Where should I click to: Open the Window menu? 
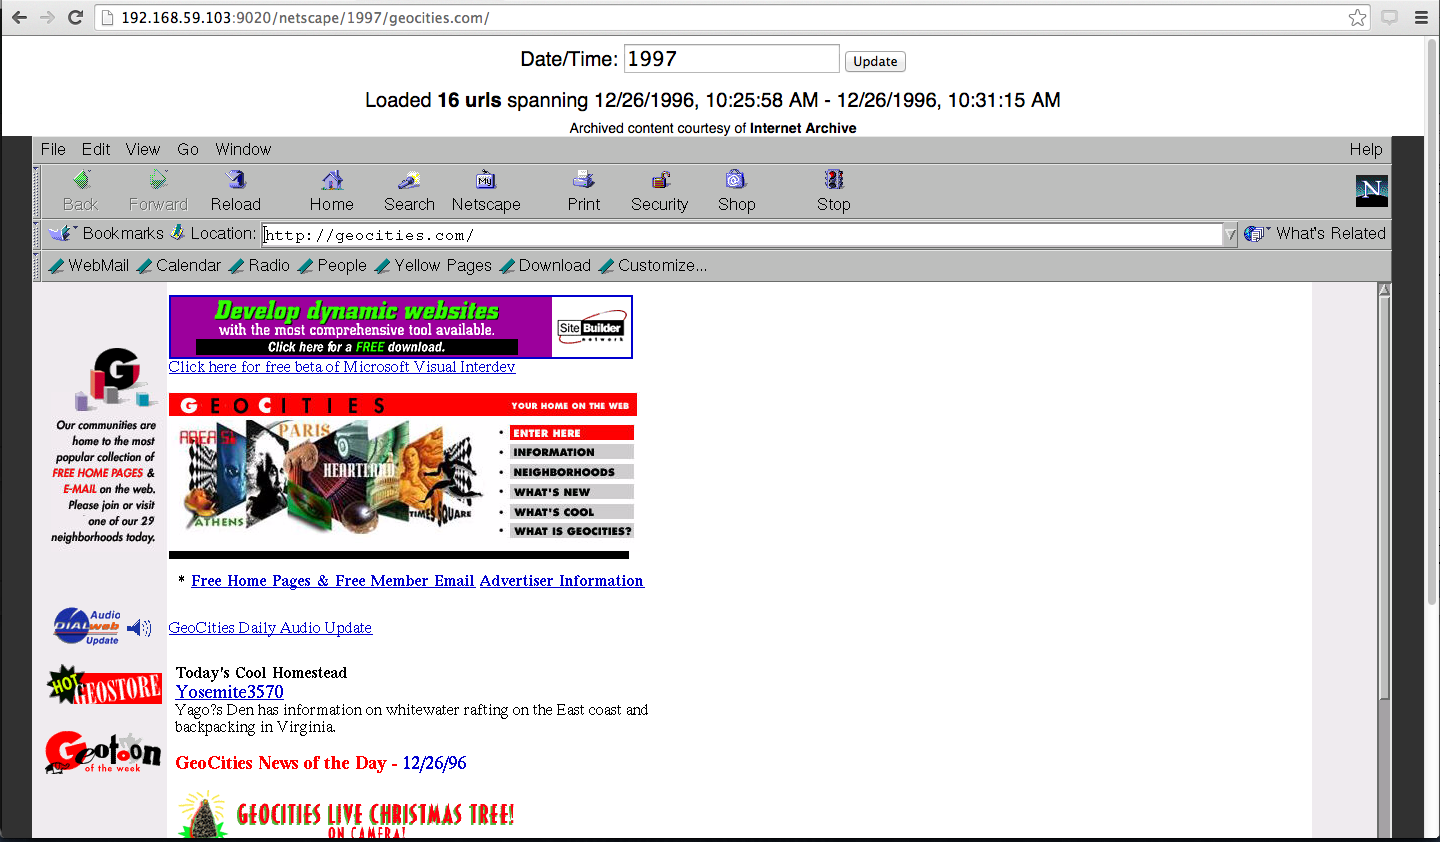pyautogui.click(x=243, y=149)
